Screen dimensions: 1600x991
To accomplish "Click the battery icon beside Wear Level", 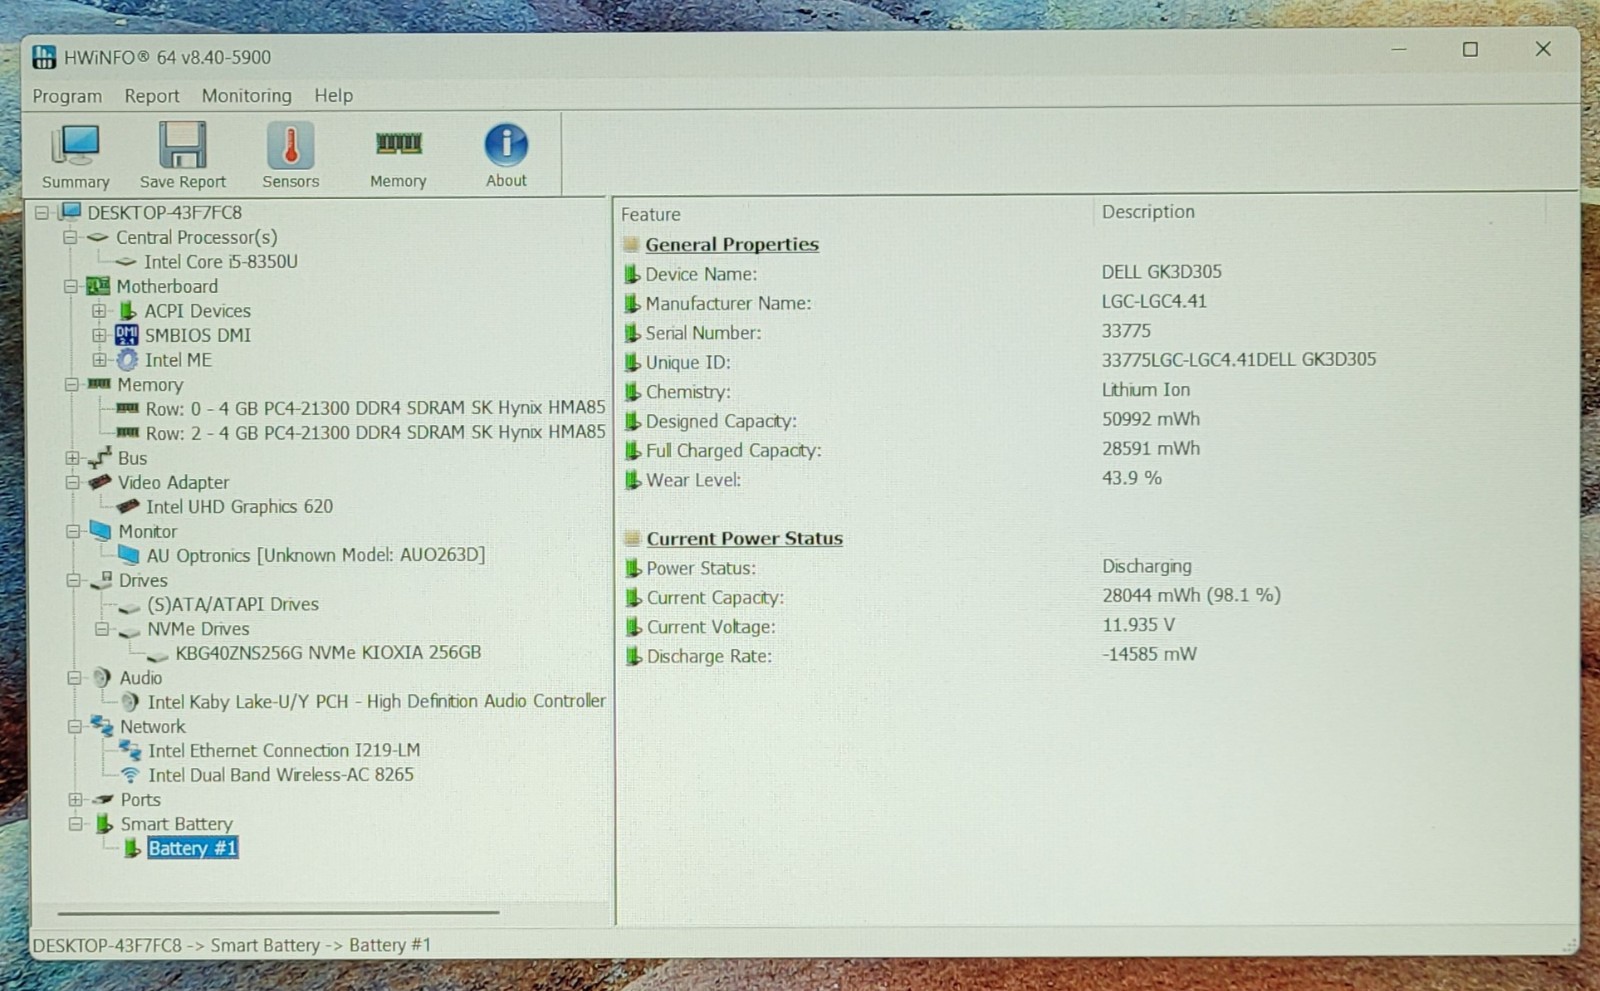I will [x=632, y=480].
